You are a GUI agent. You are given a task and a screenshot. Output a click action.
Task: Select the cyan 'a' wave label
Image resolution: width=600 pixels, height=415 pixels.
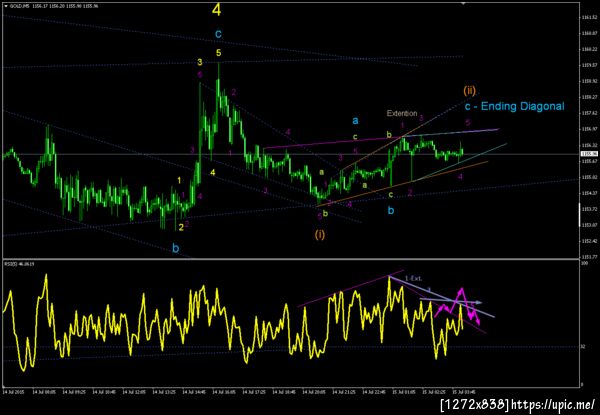click(x=355, y=121)
